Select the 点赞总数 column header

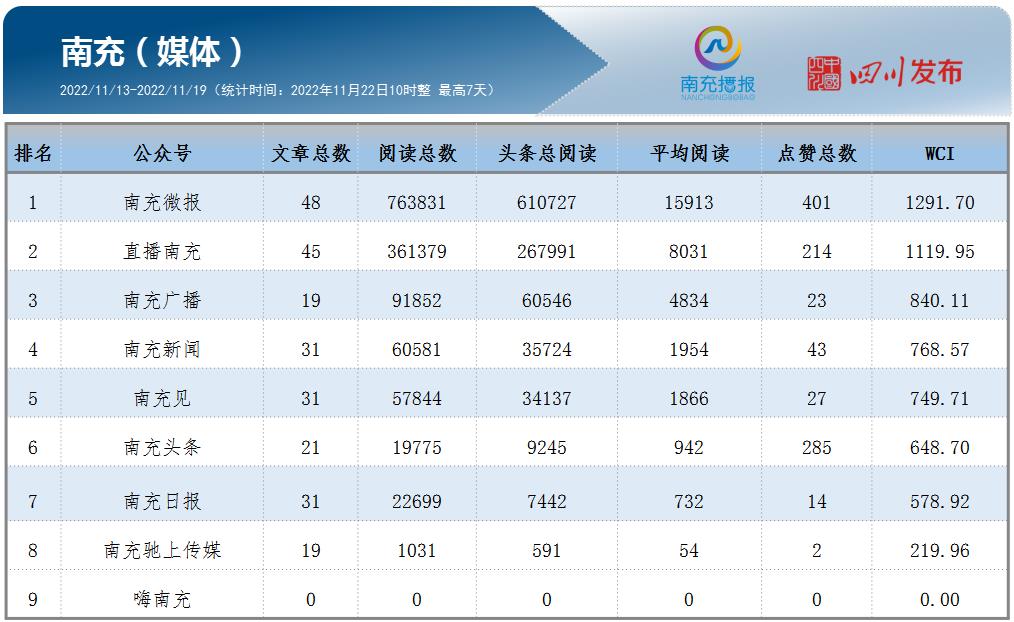tap(817, 153)
